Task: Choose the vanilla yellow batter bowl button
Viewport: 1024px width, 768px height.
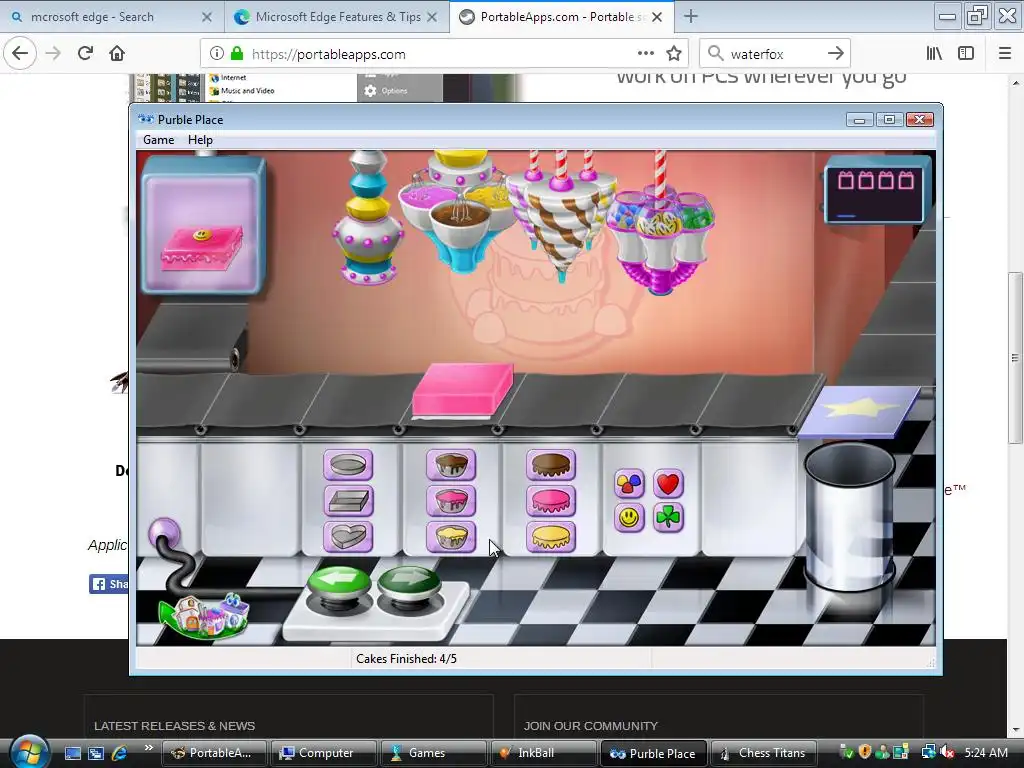Action: pyautogui.click(x=451, y=537)
